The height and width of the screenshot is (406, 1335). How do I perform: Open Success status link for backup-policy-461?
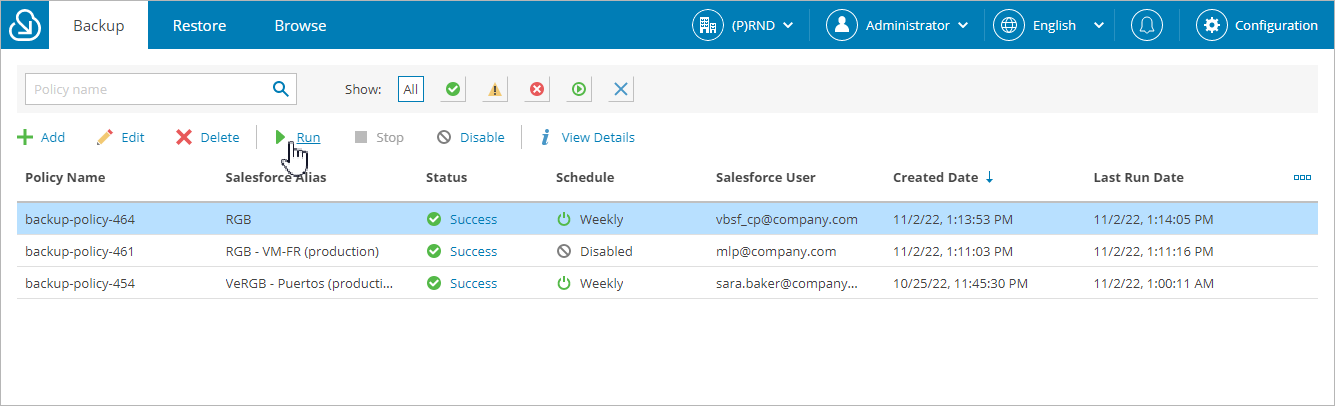(x=473, y=251)
